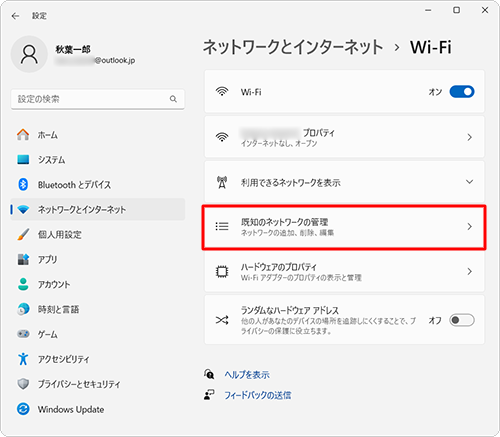Screen dimensions: 500x437
Task: Click the ネットワークとインターネット Wi-Fi diamond icon
Action: pyautogui.click(x=23, y=210)
